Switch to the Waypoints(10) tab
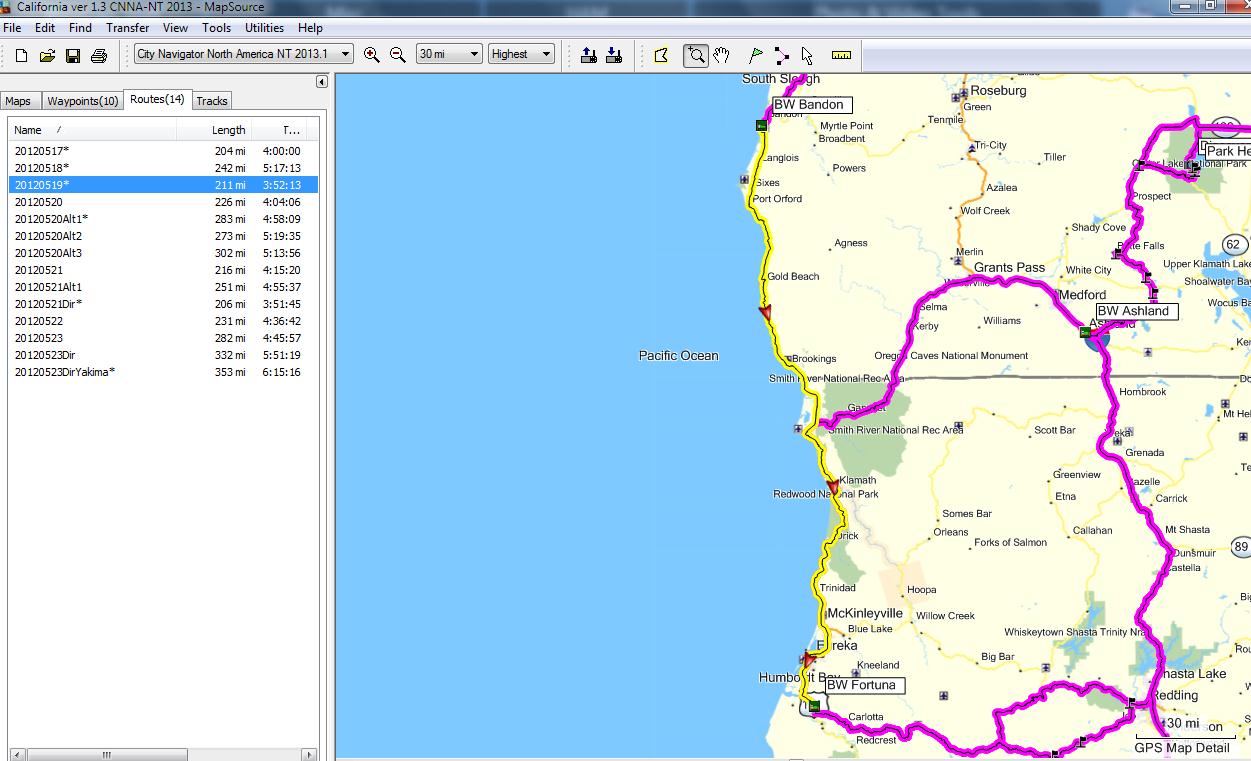Screen dimensions: 1251x761 click(x=82, y=101)
